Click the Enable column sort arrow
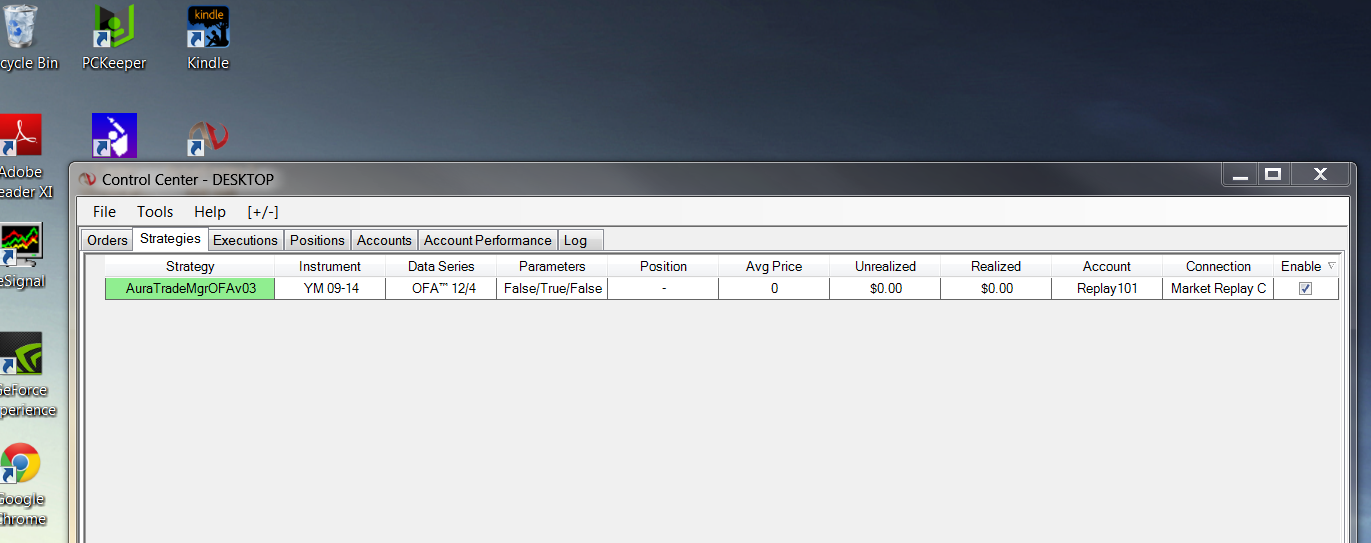The image size is (1371, 543). [1331, 266]
